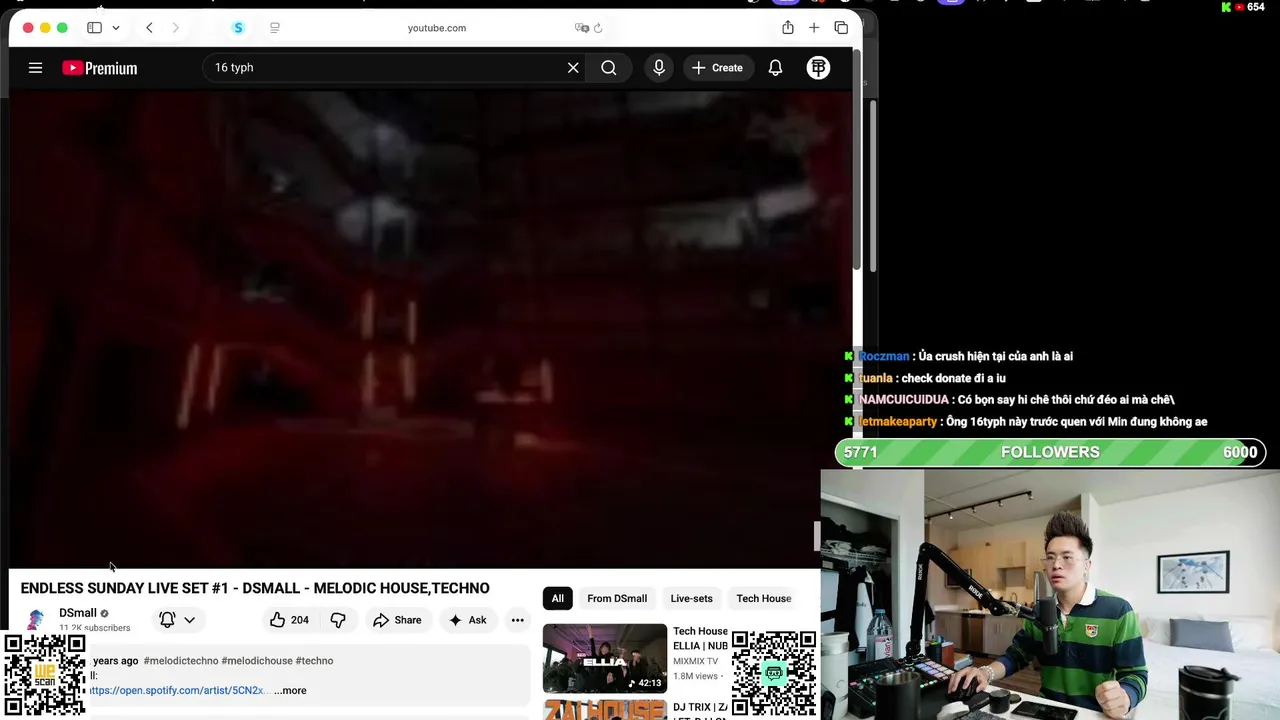
Task: Click the youtube.com address bar
Action: [437, 28]
